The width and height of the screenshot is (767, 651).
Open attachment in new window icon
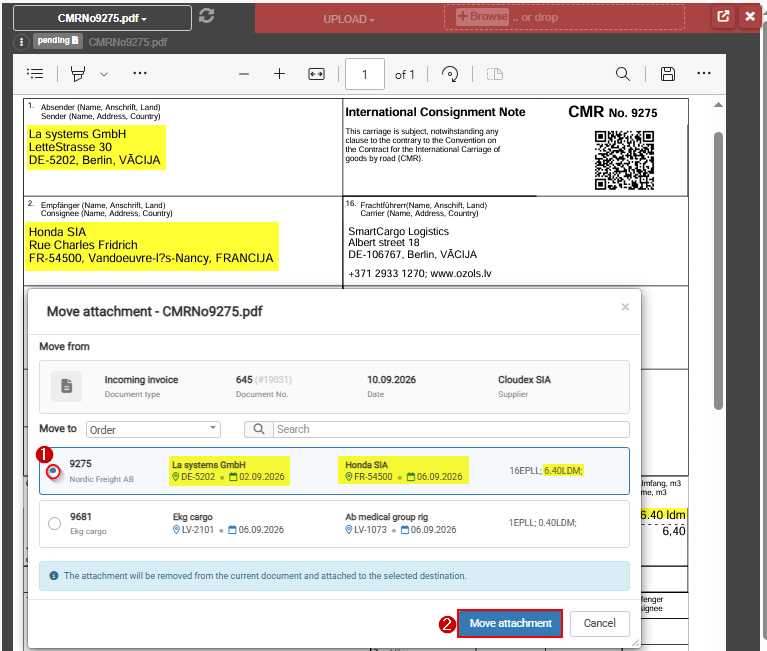723,16
